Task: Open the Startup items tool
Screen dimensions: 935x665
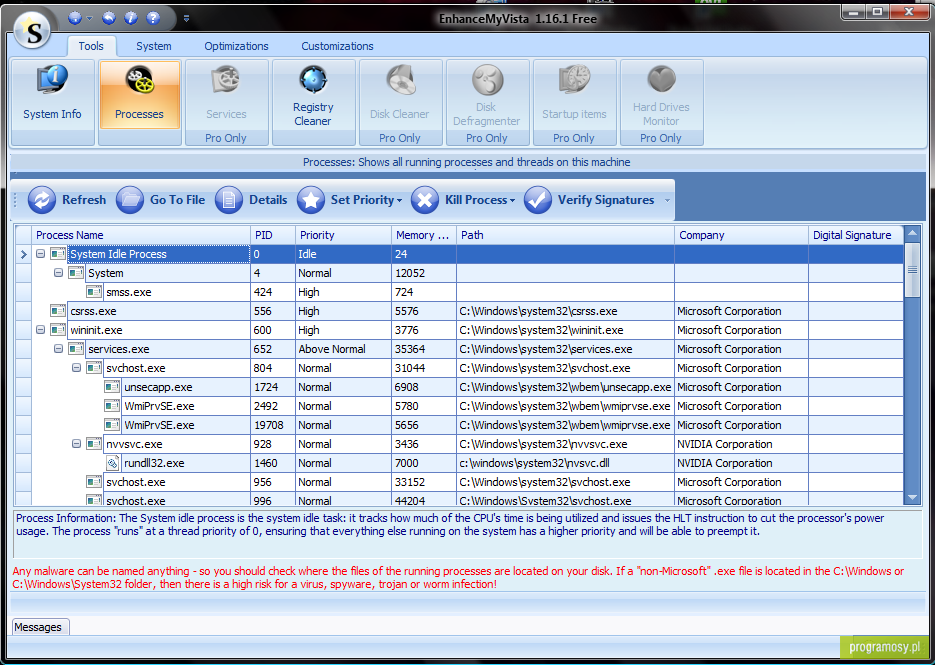Action: (575, 103)
